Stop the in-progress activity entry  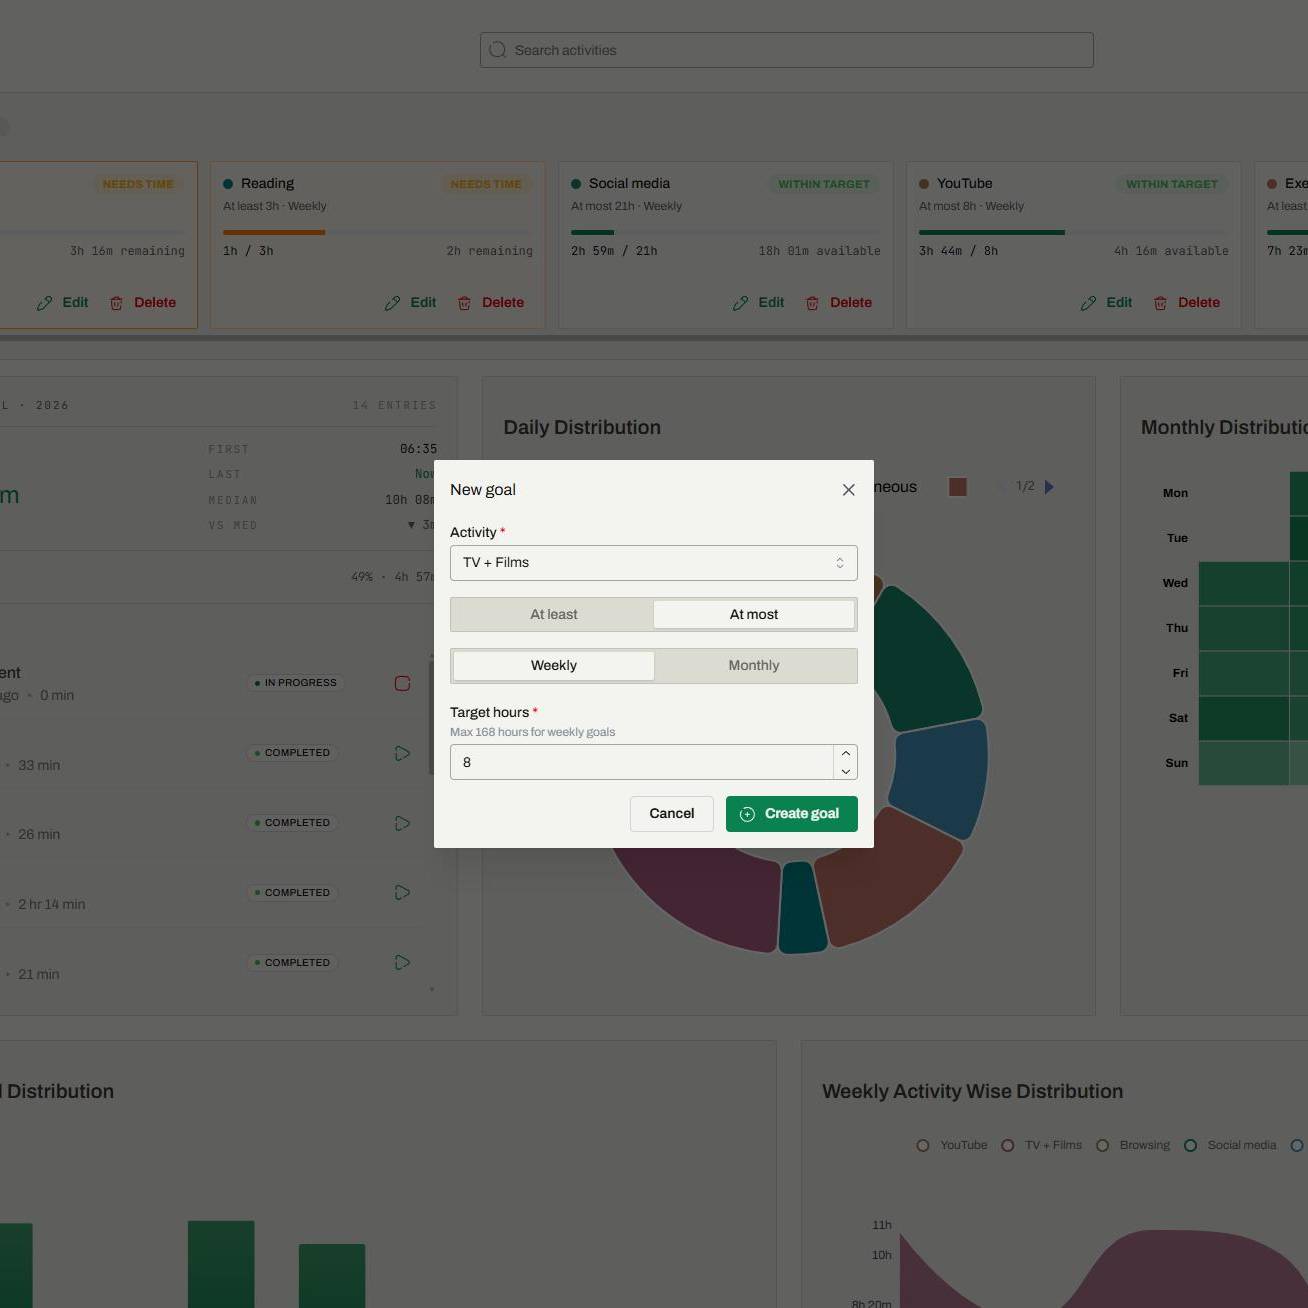[x=402, y=684]
